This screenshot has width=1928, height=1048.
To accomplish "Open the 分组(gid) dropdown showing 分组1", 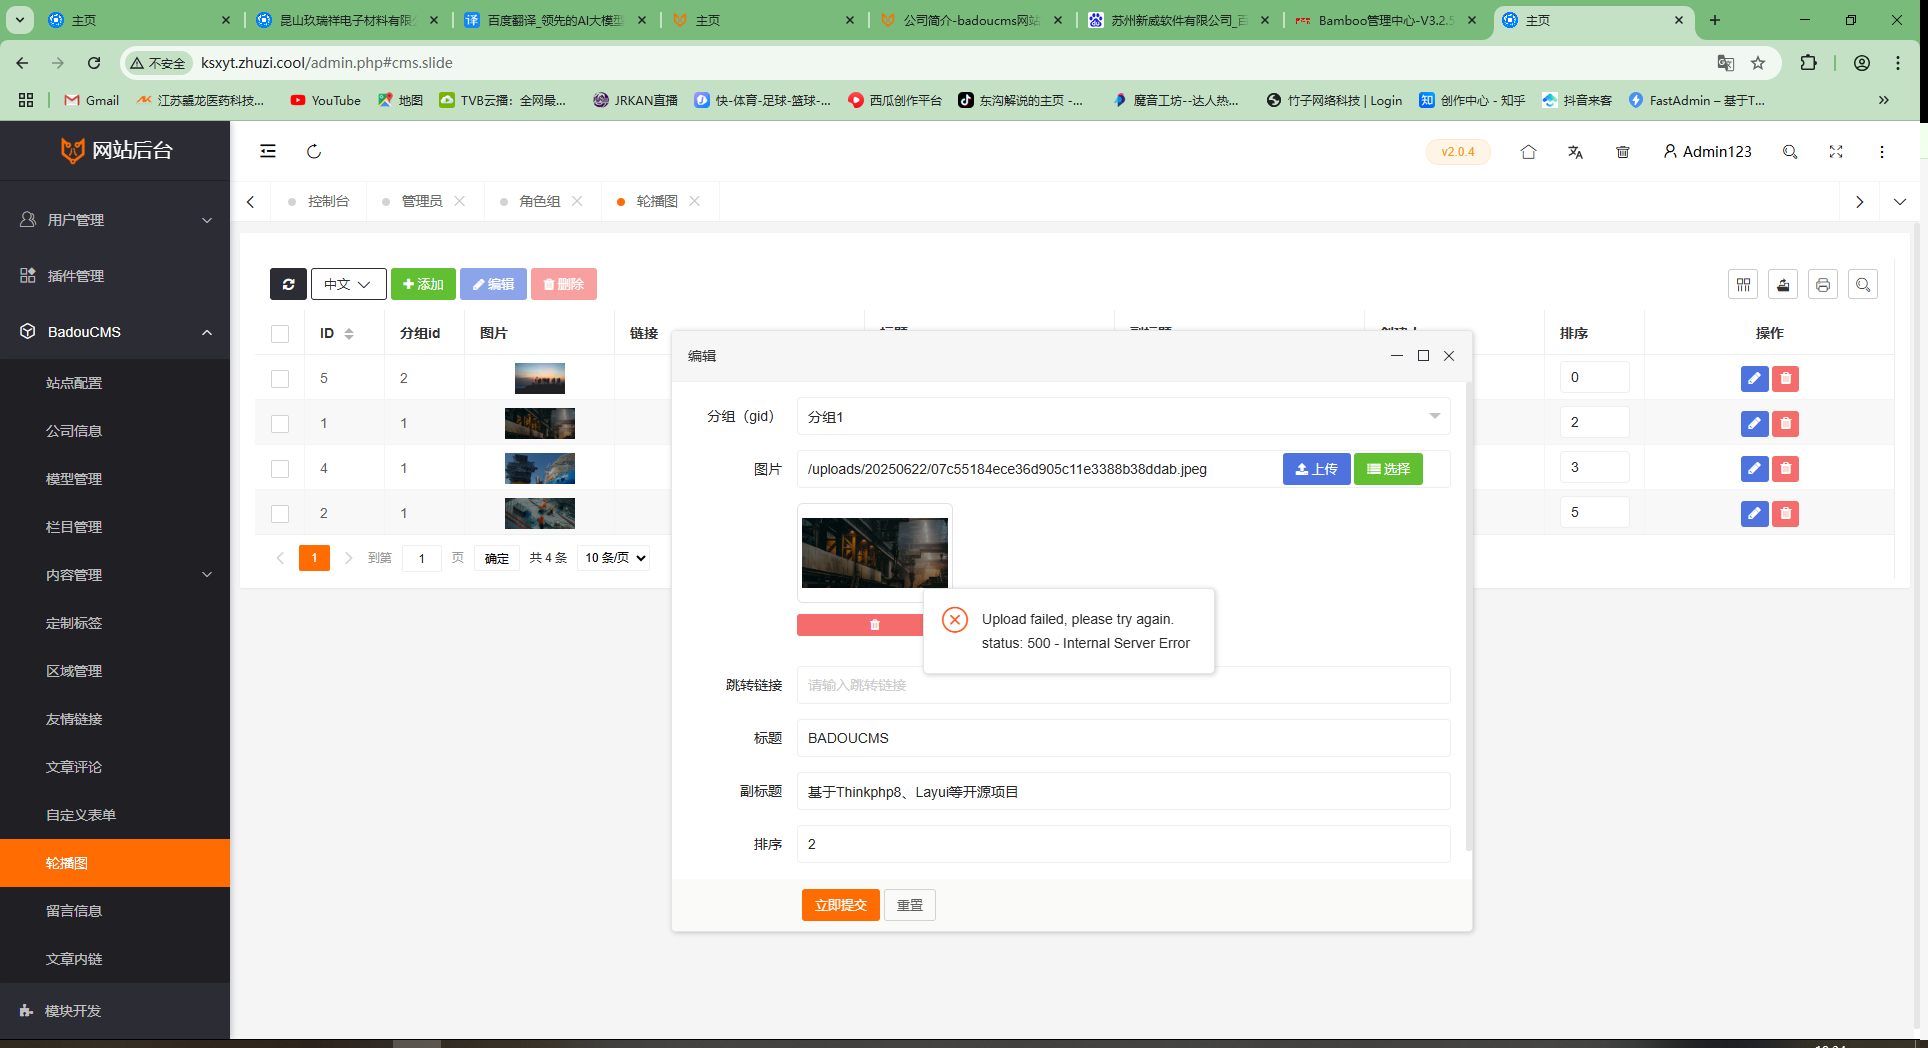I will [x=1123, y=416].
